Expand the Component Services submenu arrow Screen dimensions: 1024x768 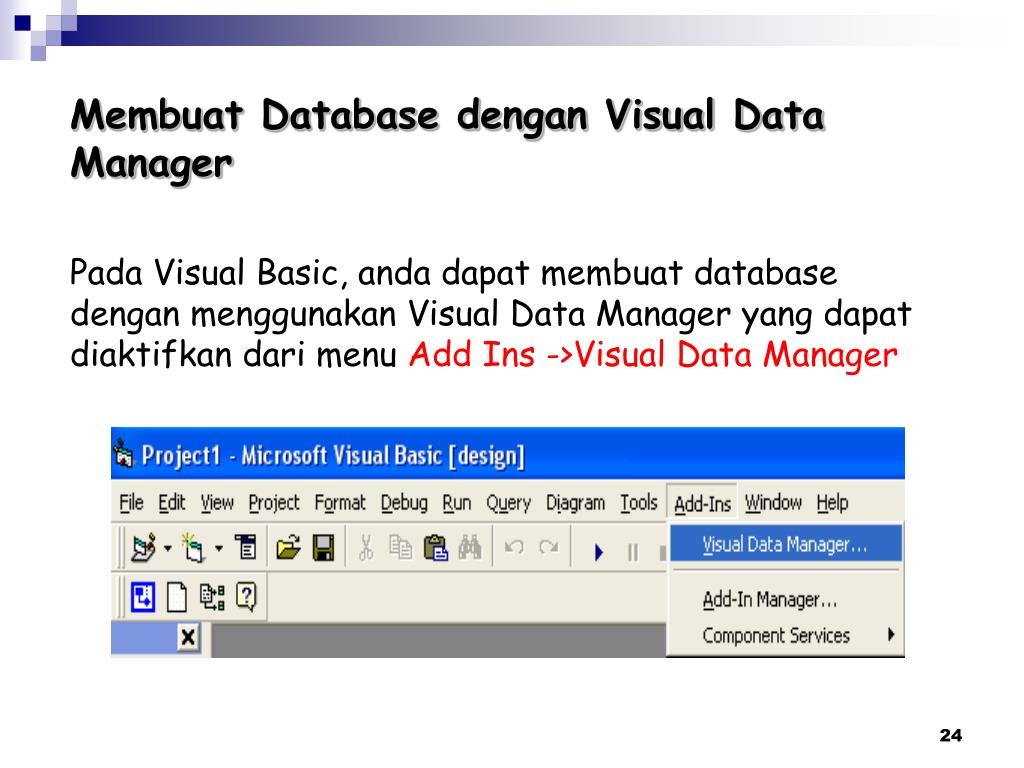891,634
